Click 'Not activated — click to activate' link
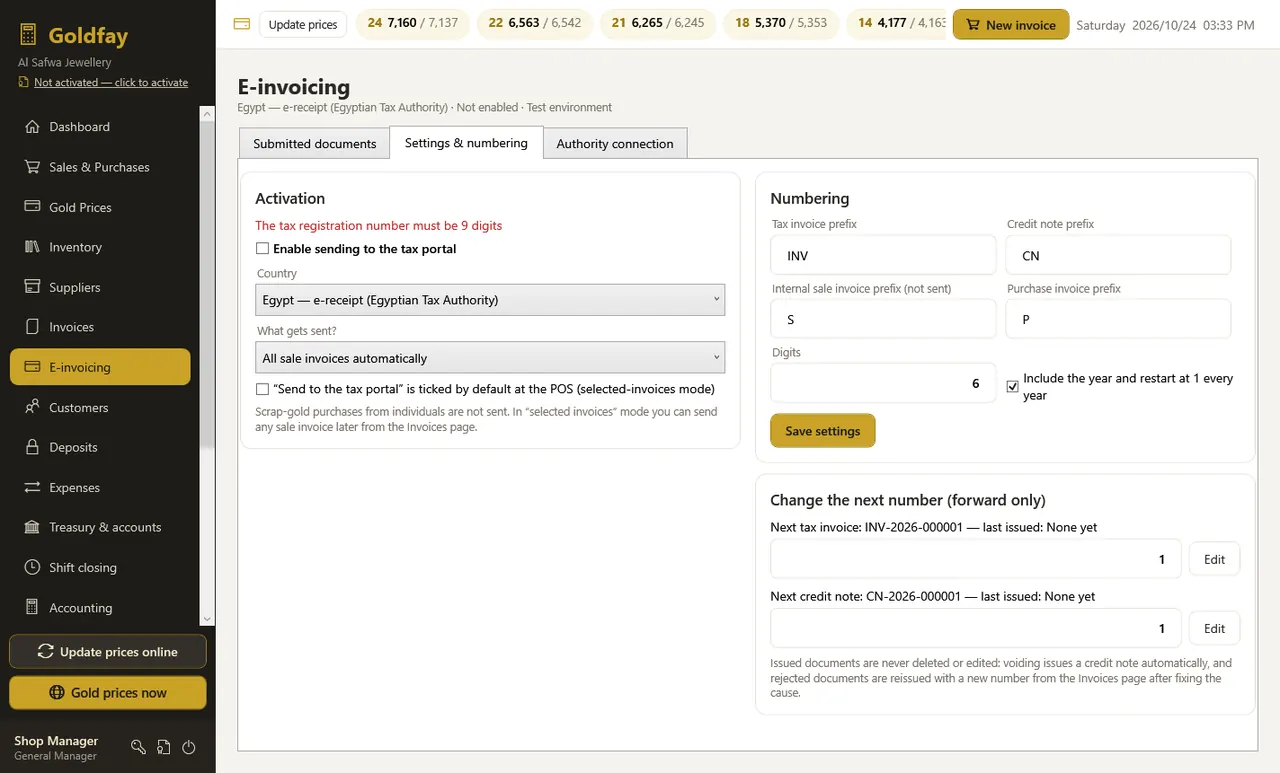 click(x=111, y=82)
